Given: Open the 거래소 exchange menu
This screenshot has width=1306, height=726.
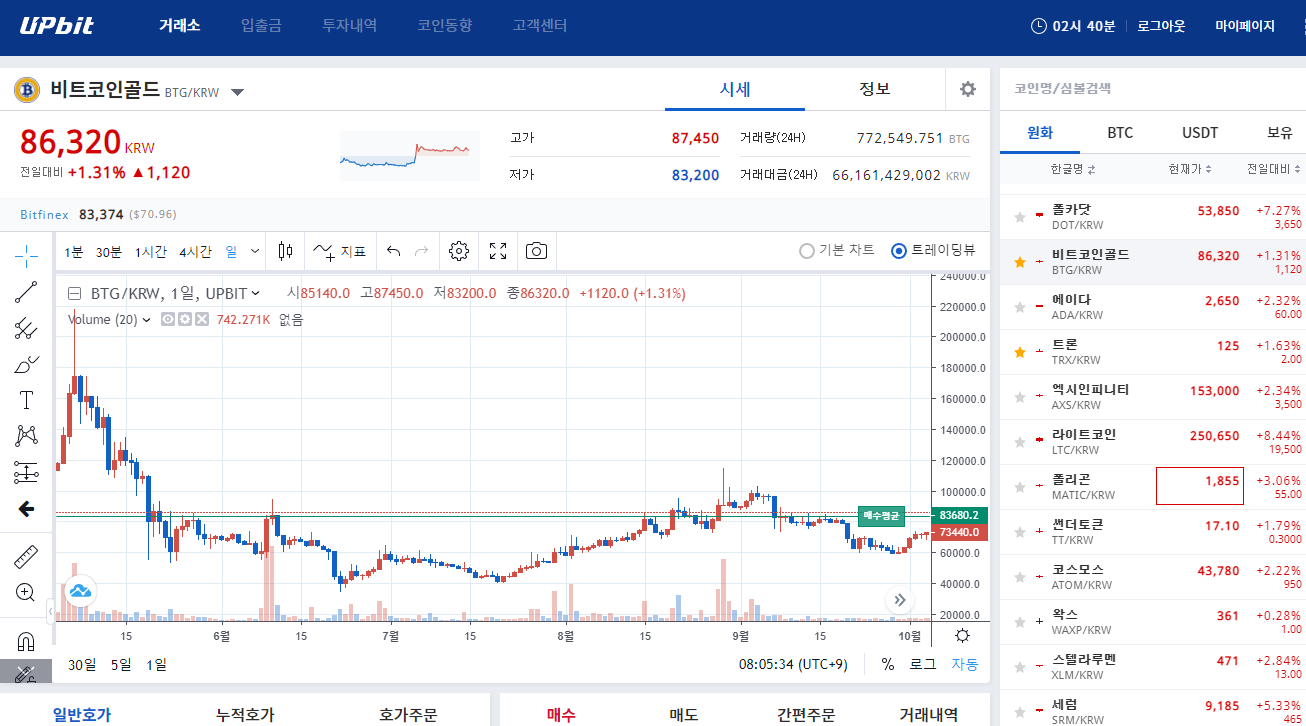Looking at the screenshot, I should (x=180, y=26).
